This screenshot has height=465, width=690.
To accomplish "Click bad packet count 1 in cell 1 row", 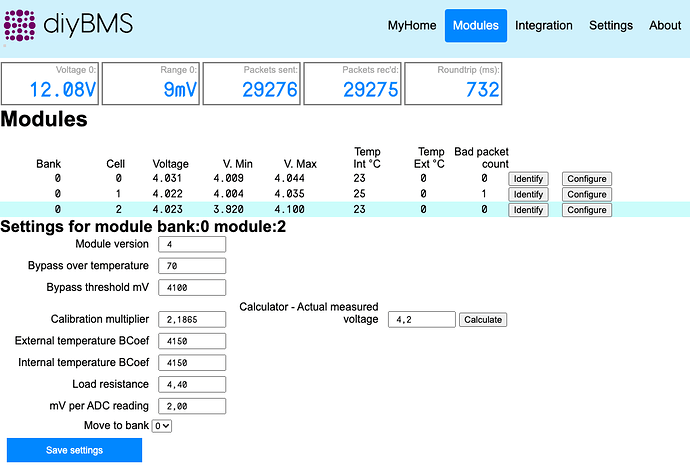I will 484,194.
